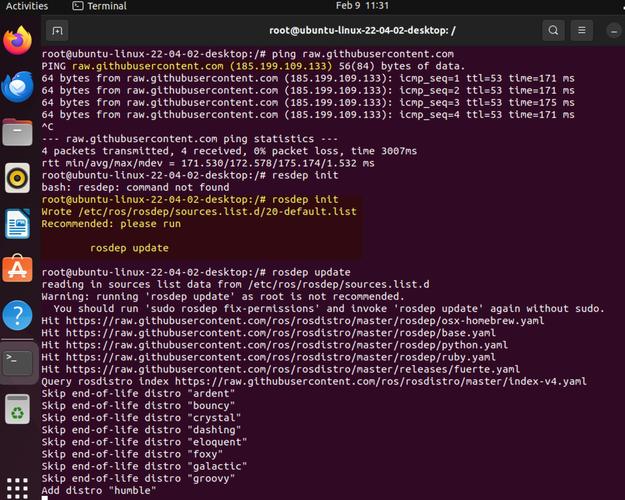
Task: Click the terminal window title text
Action: point(362,30)
